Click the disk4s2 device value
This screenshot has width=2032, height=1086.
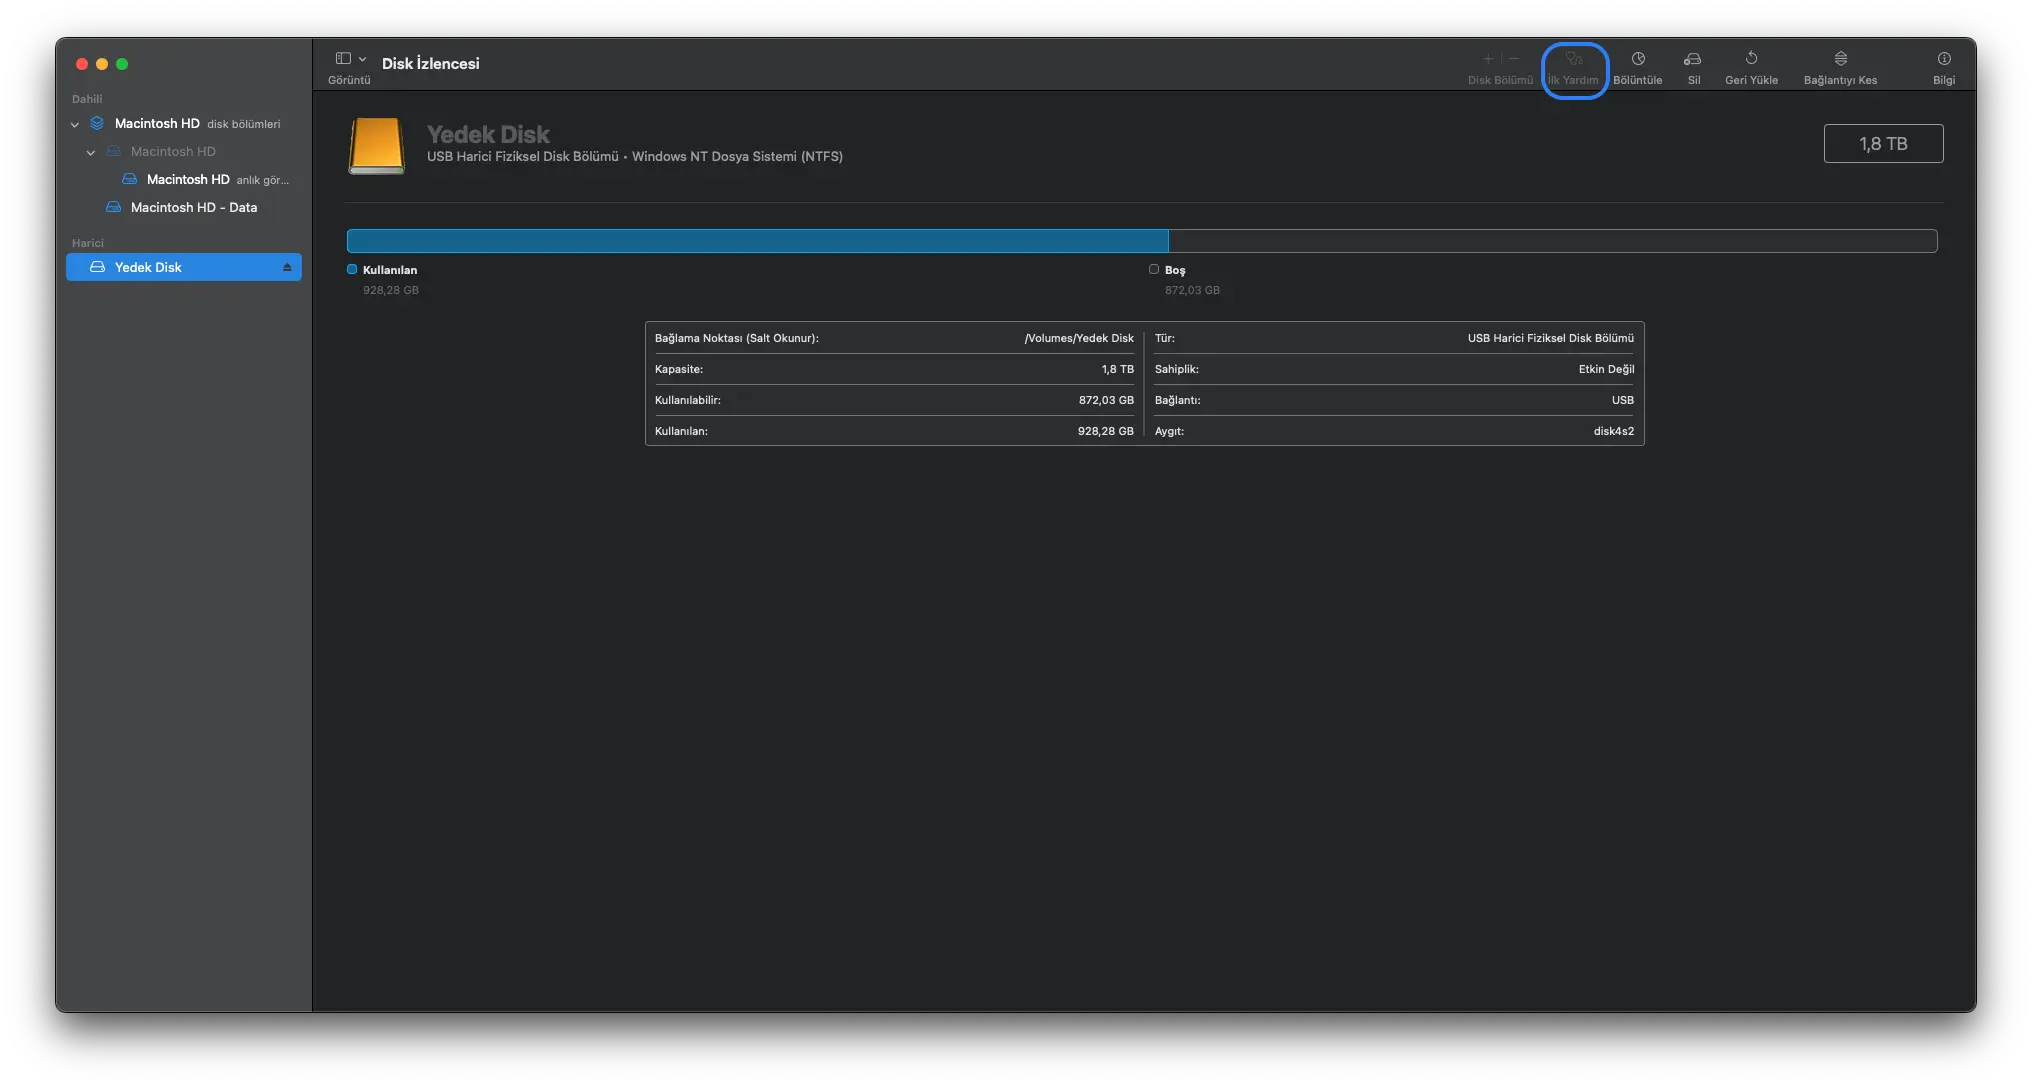(1614, 432)
